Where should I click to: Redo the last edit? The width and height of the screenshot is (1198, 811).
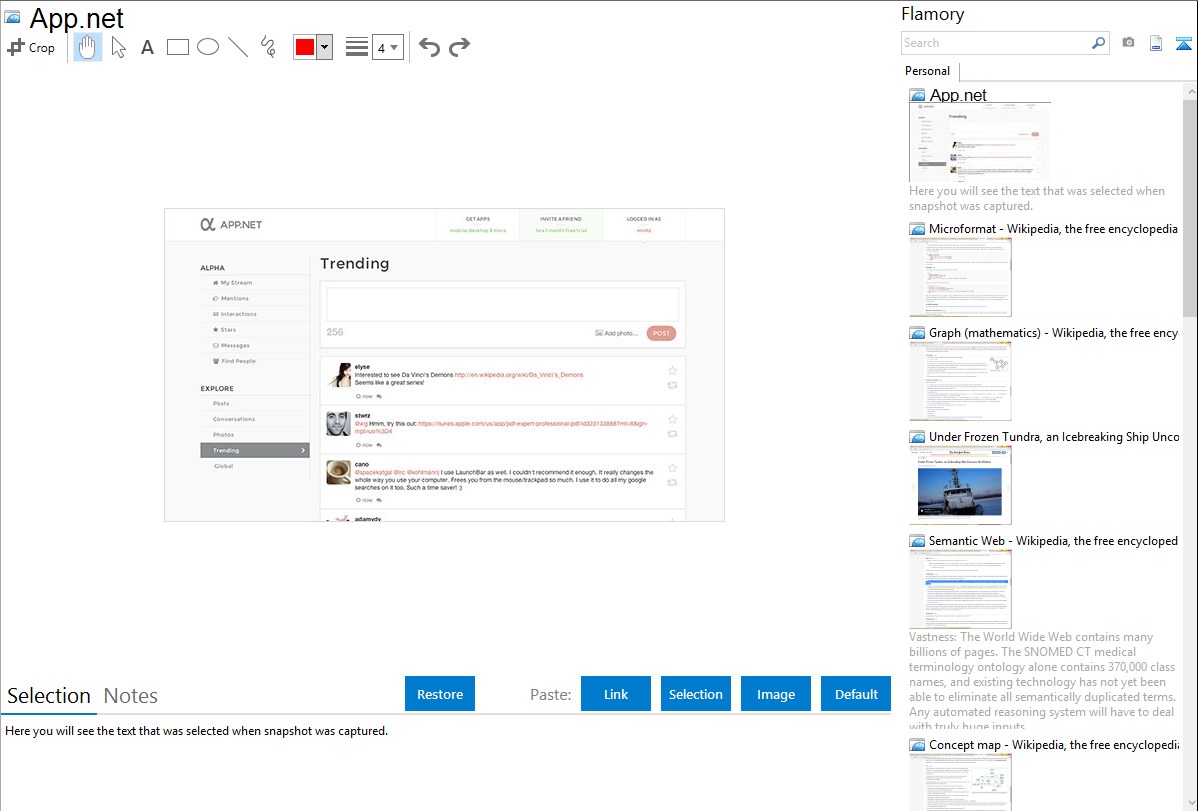pyautogui.click(x=459, y=47)
